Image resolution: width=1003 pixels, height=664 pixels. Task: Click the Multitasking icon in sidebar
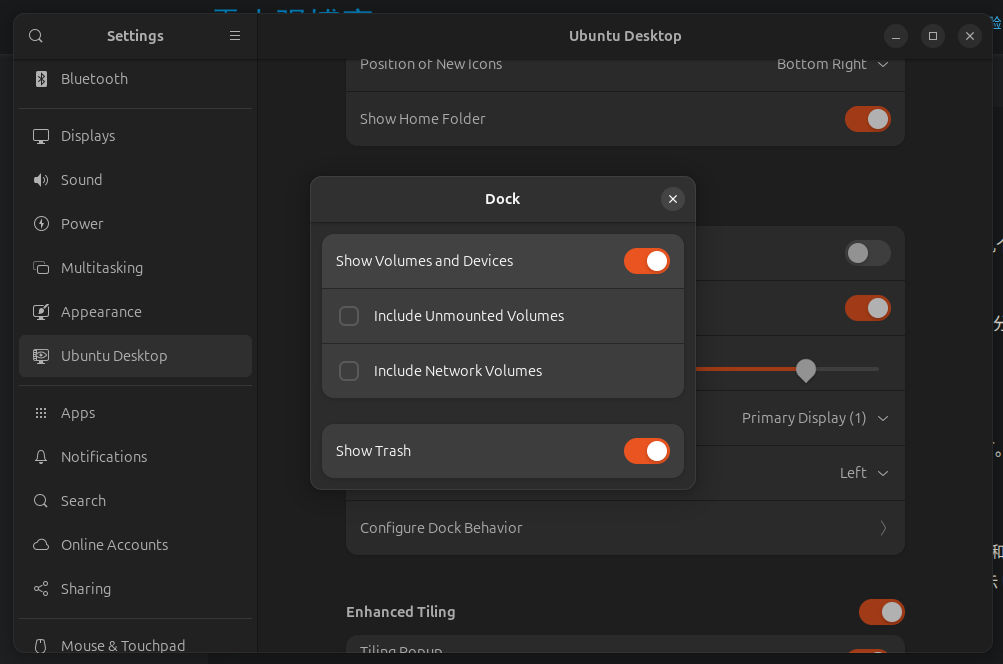[41, 268]
